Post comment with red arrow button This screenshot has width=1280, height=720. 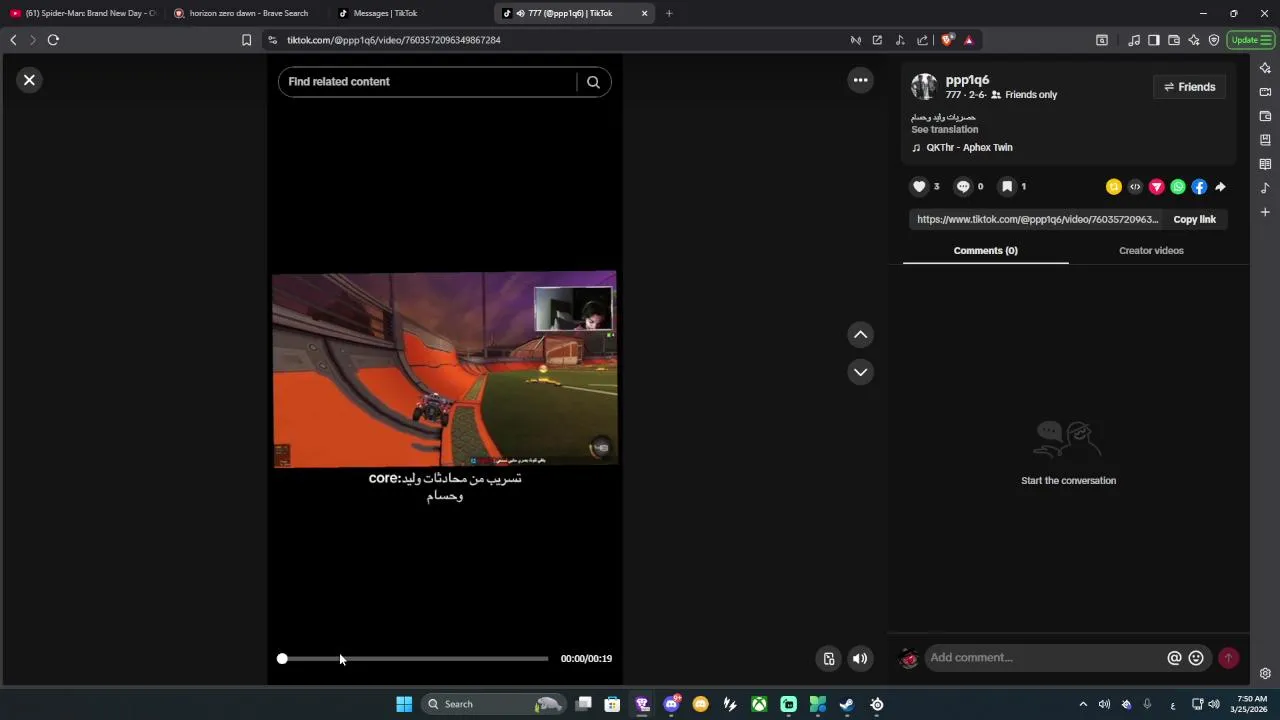click(x=1228, y=658)
